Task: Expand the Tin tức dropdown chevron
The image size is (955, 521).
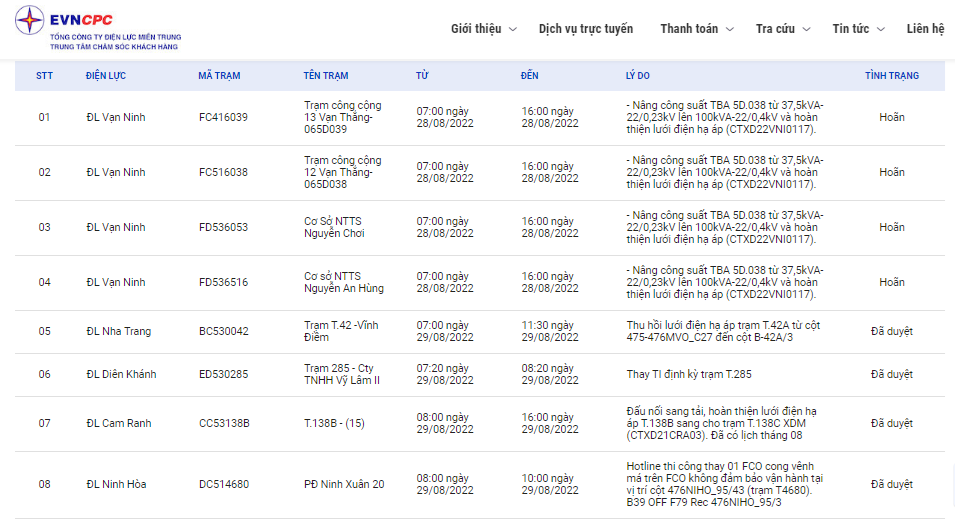Action: pos(880,29)
